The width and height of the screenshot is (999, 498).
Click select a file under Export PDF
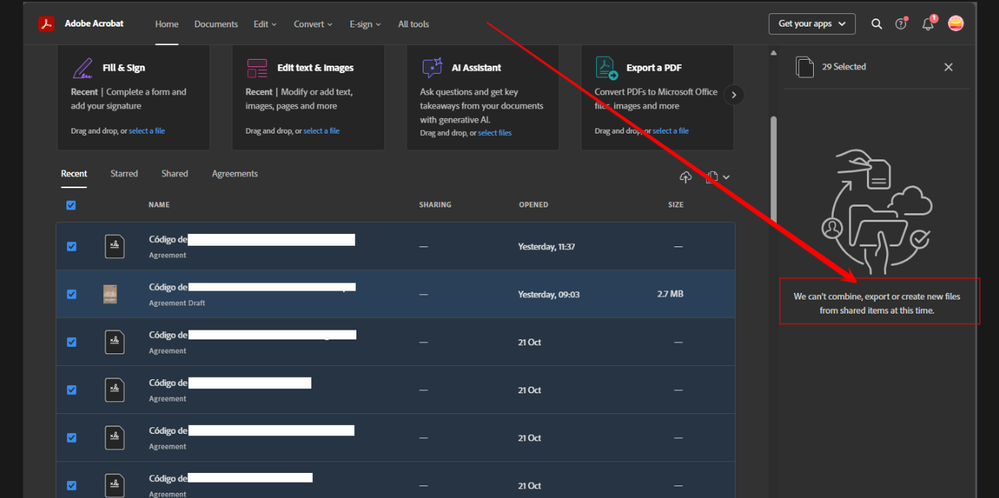[671, 131]
